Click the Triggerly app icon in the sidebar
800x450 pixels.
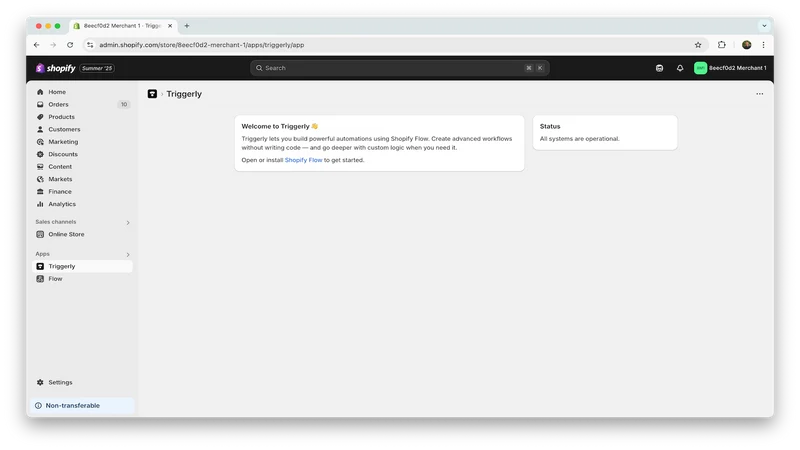tap(40, 266)
